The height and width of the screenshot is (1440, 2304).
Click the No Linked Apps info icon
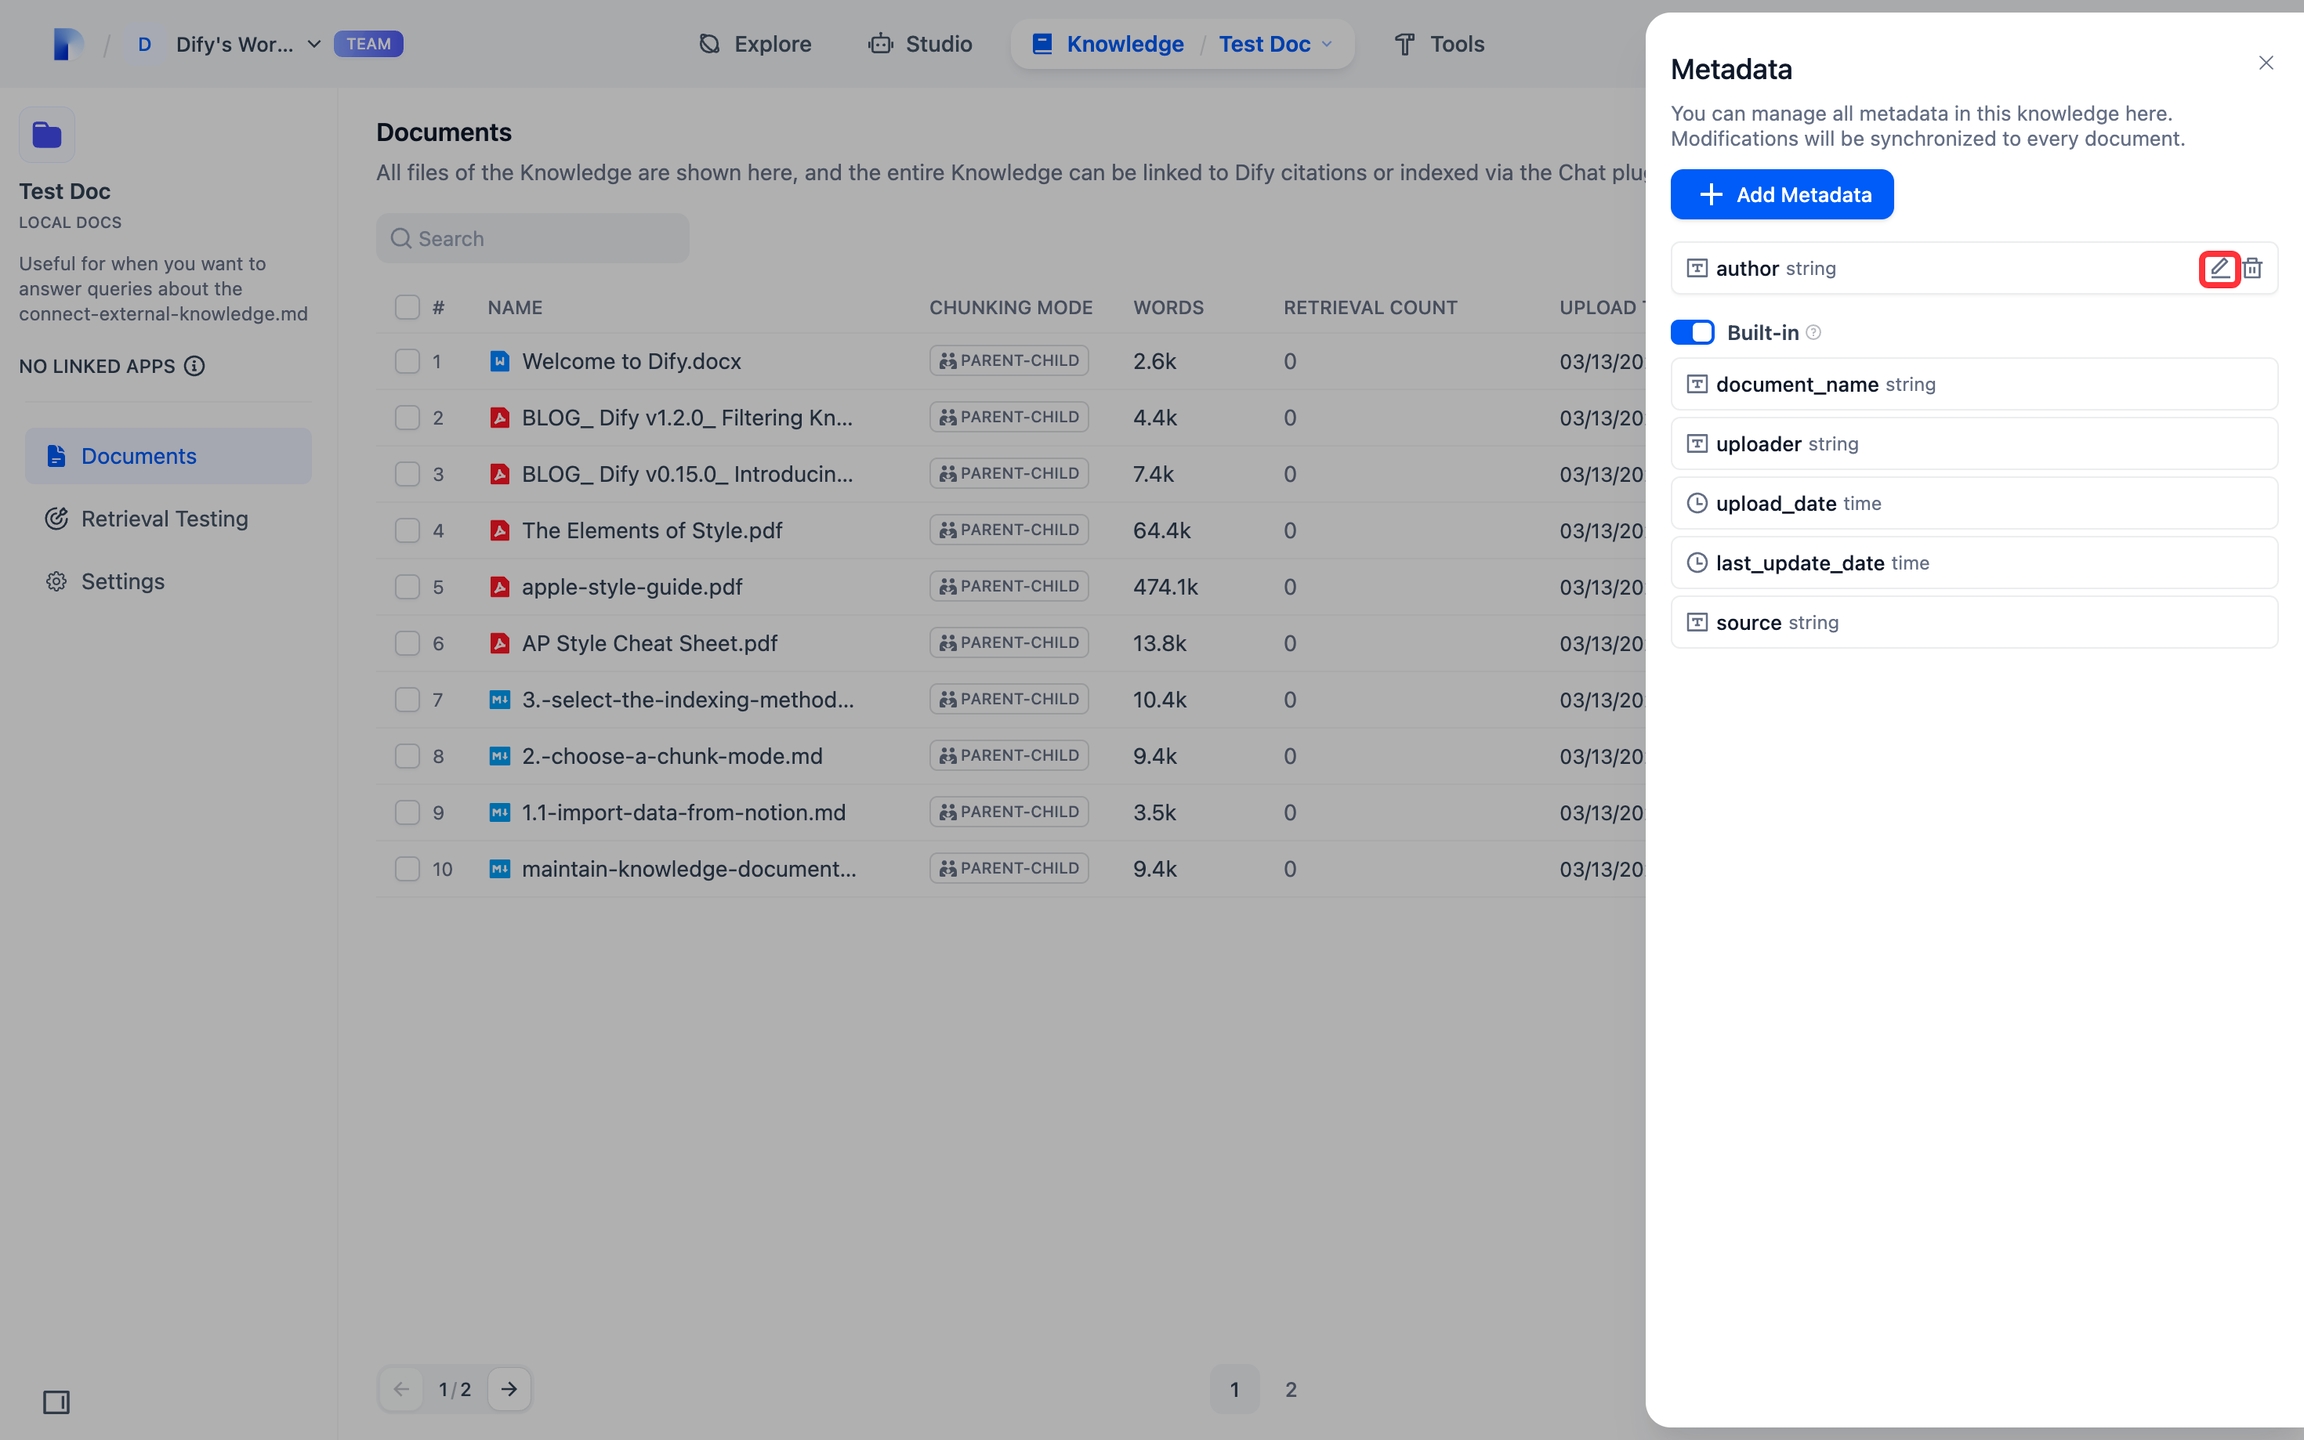(x=195, y=366)
